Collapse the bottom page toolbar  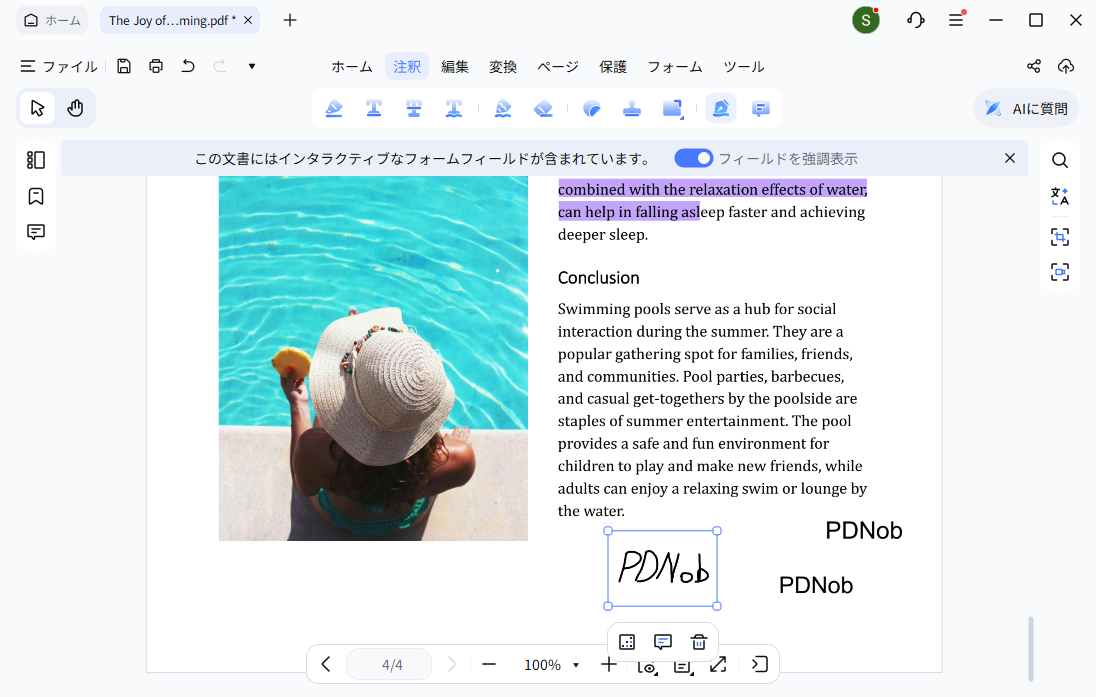[x=759, y=664]
